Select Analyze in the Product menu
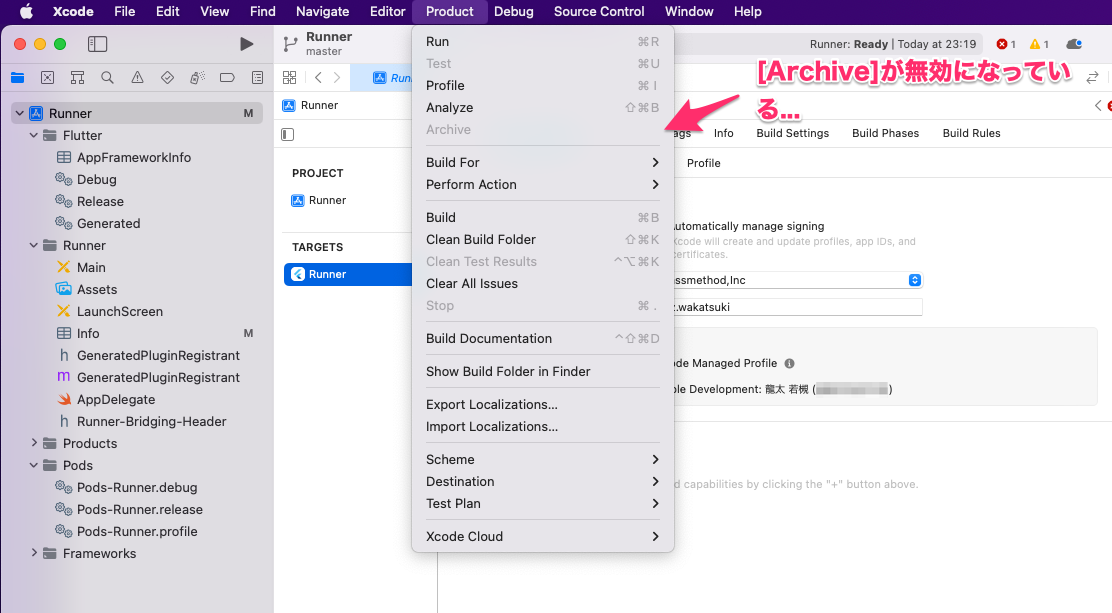The image size is (1112, 613). 543,108
